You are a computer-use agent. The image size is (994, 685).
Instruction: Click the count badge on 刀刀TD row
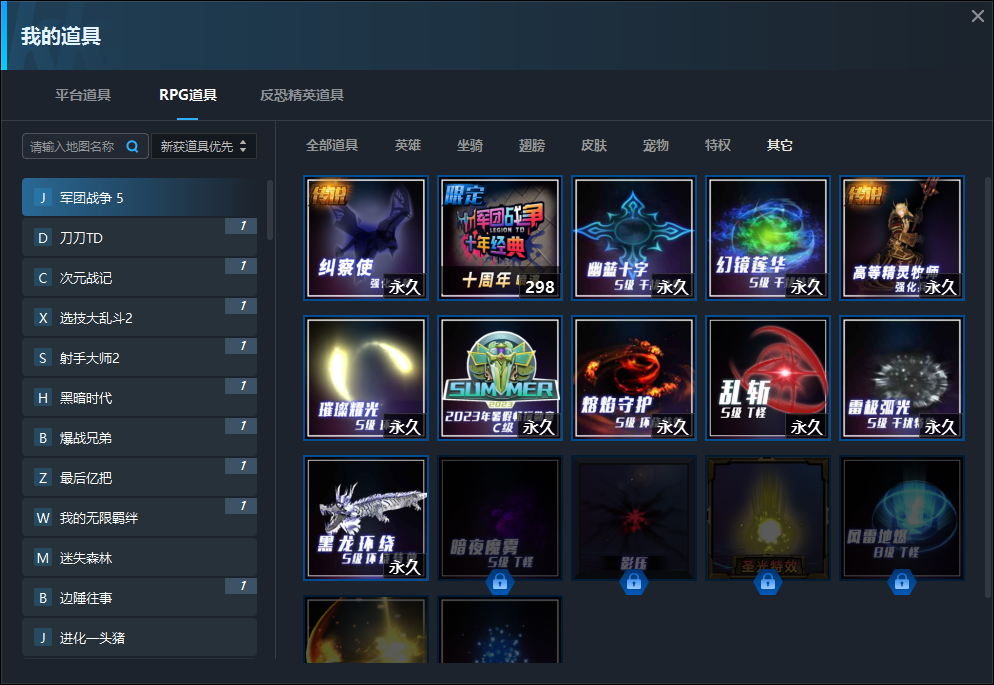(x=241, y=226)
